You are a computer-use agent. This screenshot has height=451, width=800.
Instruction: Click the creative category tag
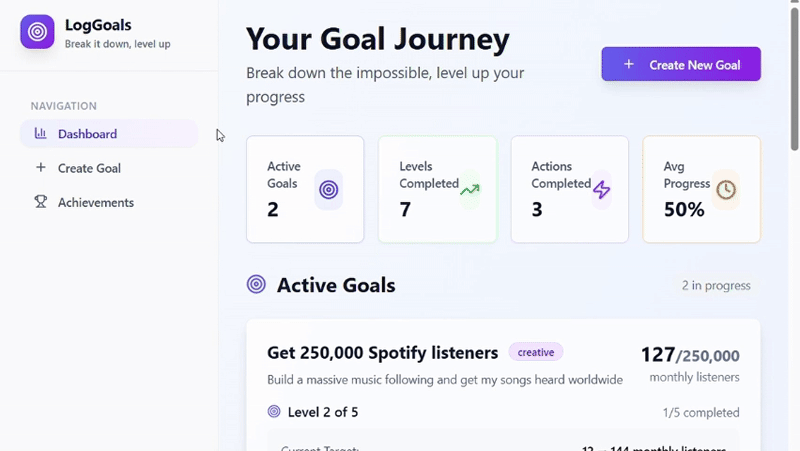tap(536, 352)
